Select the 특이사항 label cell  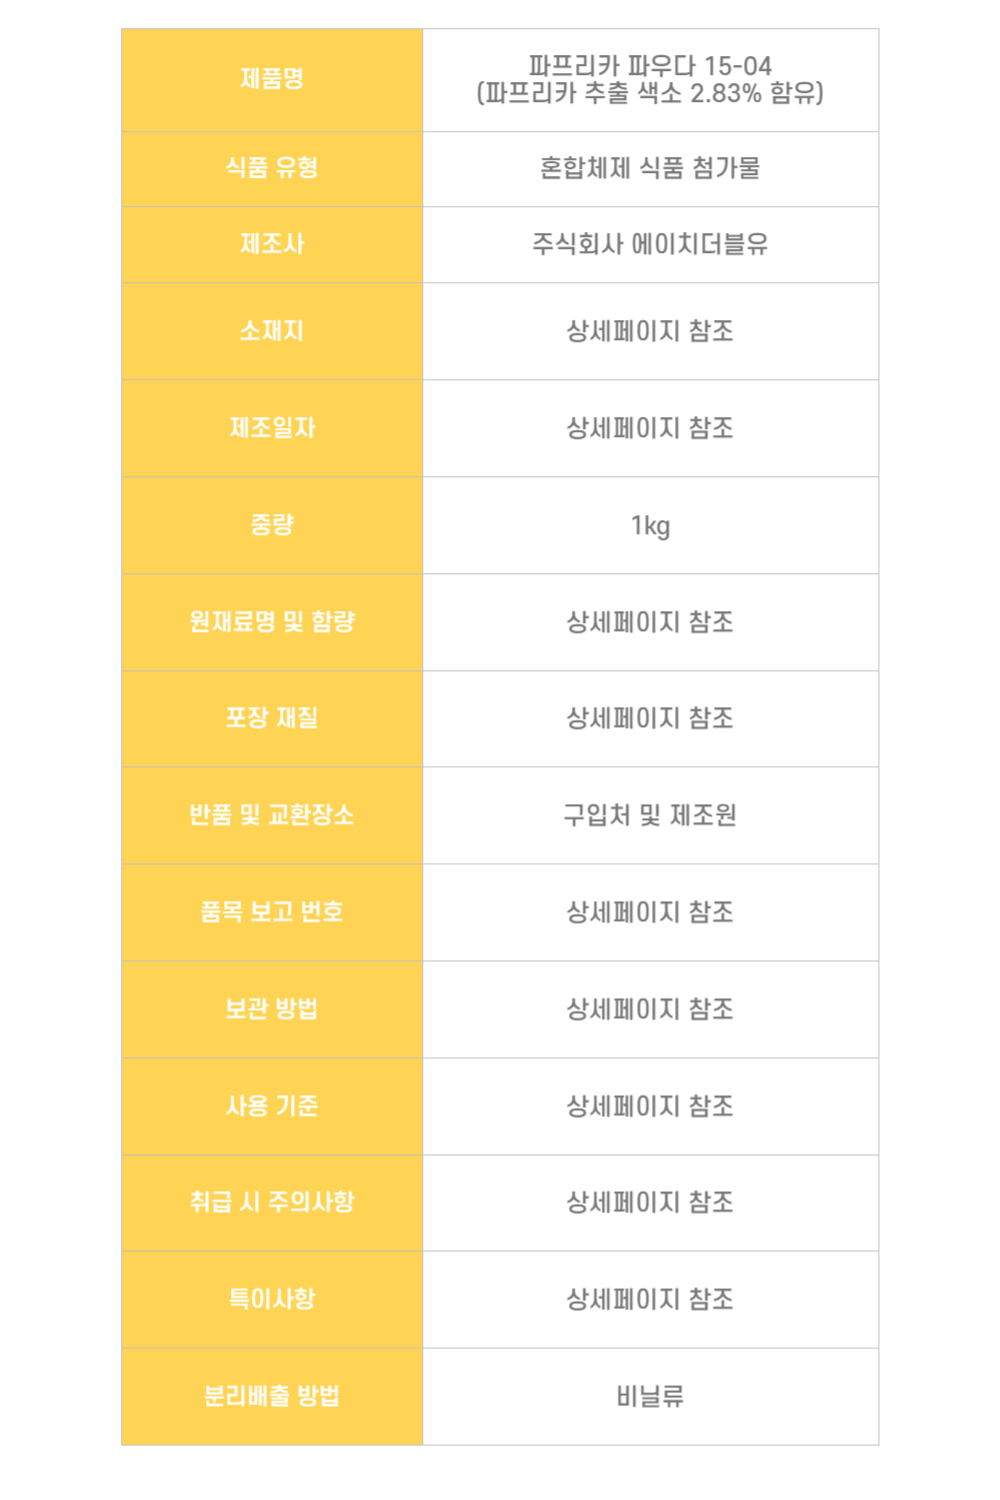(x=272, y=1299)
